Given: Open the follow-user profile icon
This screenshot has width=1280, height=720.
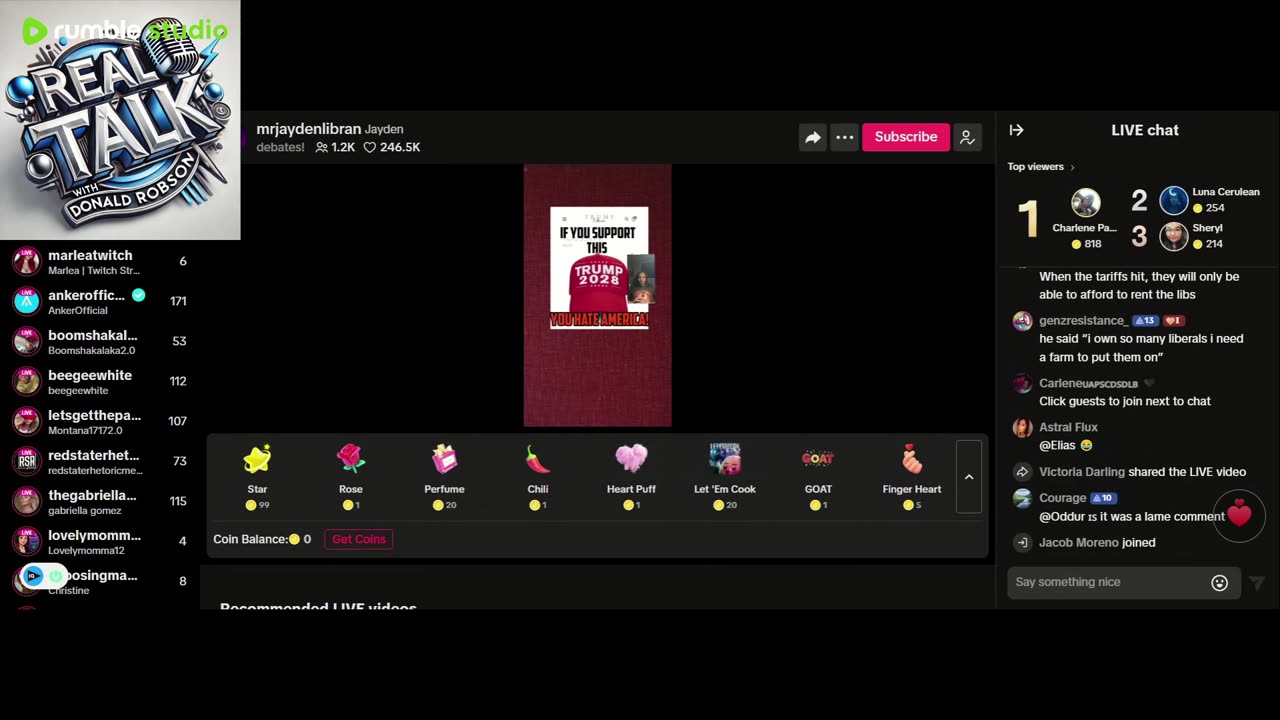Looking at the screenshot, I should coord(967,137).
